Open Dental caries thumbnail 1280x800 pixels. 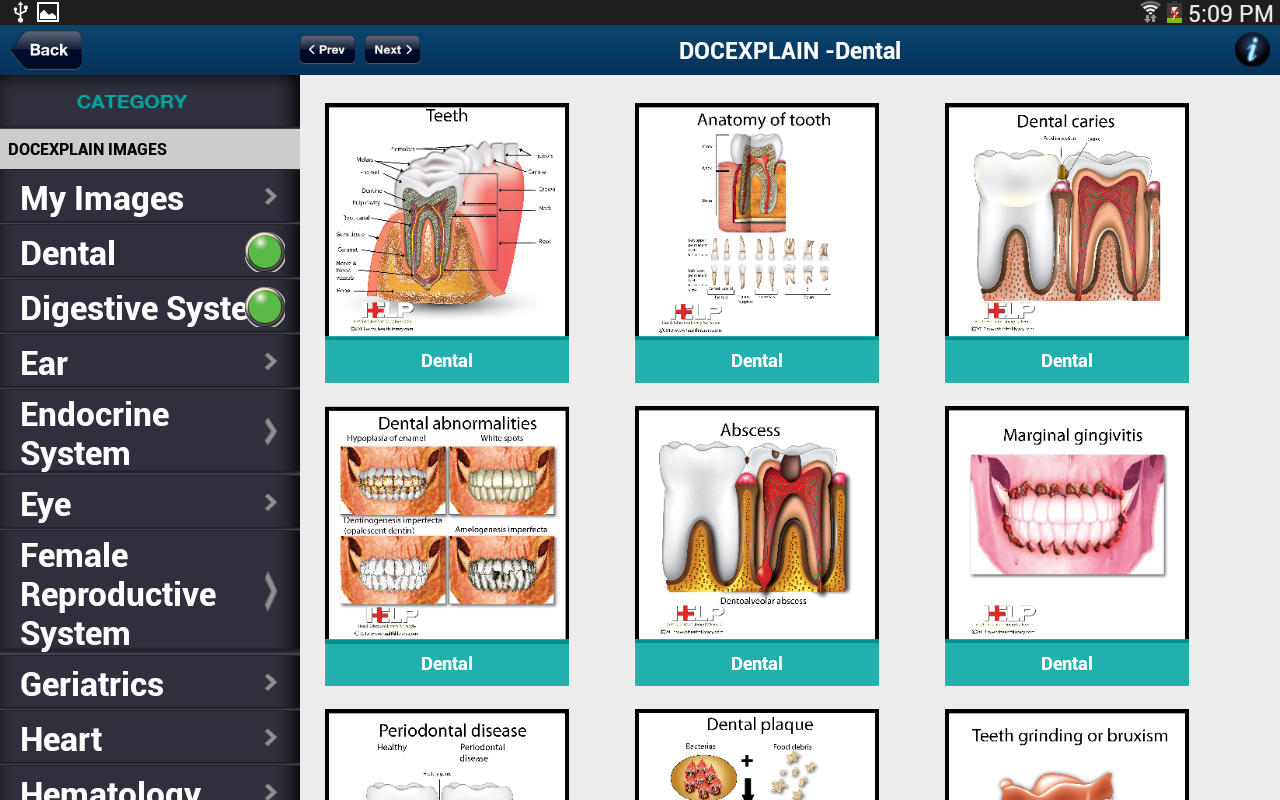point(1067,220)
